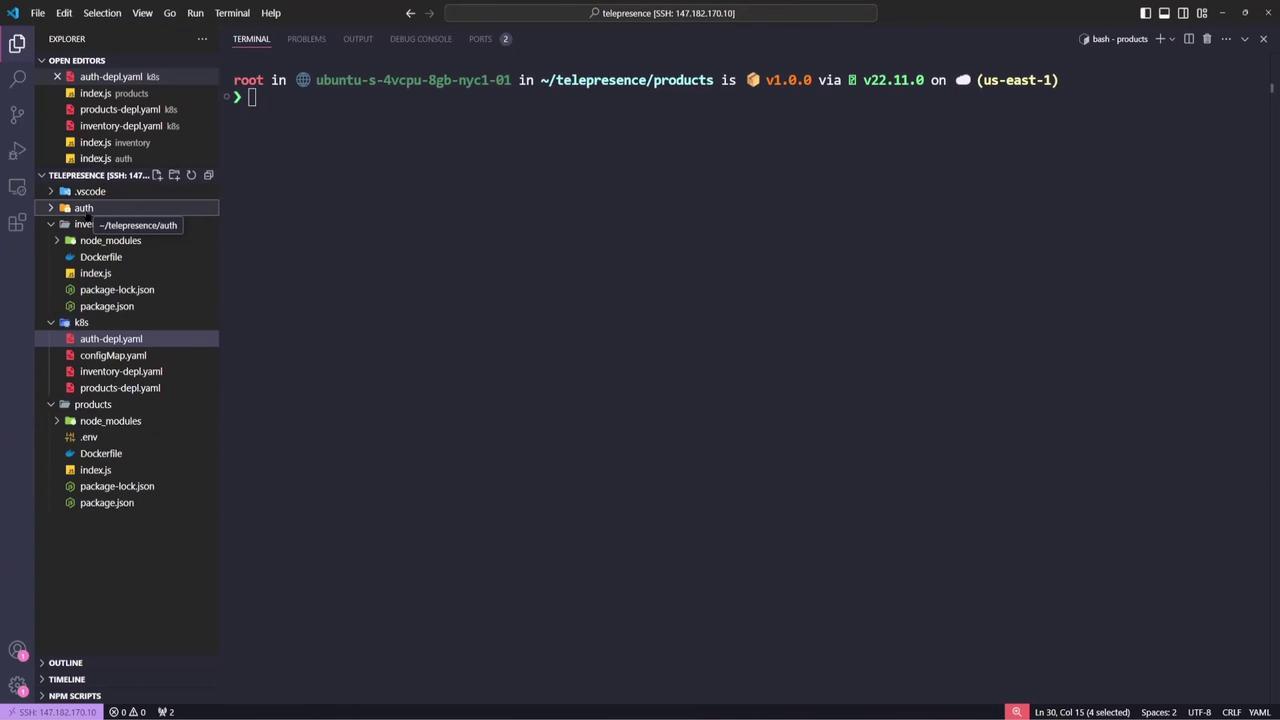Switch to the DEBUG CONSOLE tab
Image resolution: width=1280 pixels, height=720 pixels.
[x=421, y=39]
